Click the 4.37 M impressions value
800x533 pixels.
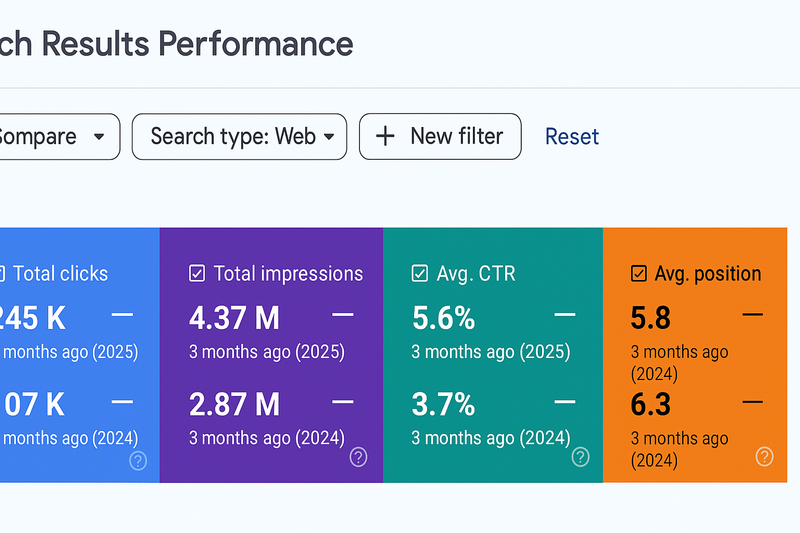click(x=234, y=318)
